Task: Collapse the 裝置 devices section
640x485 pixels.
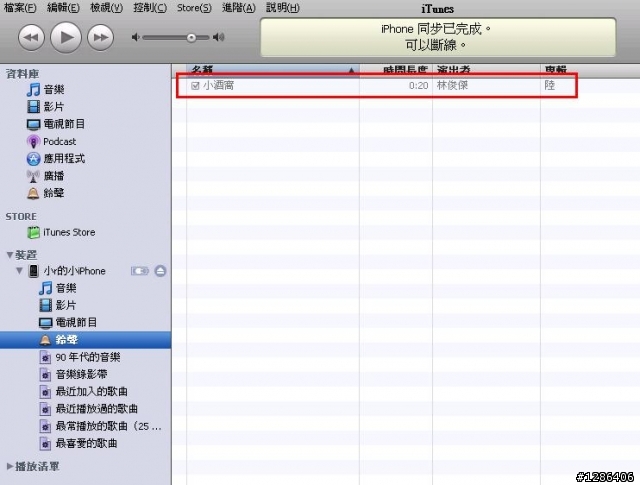Action: (x=10, y=255)
